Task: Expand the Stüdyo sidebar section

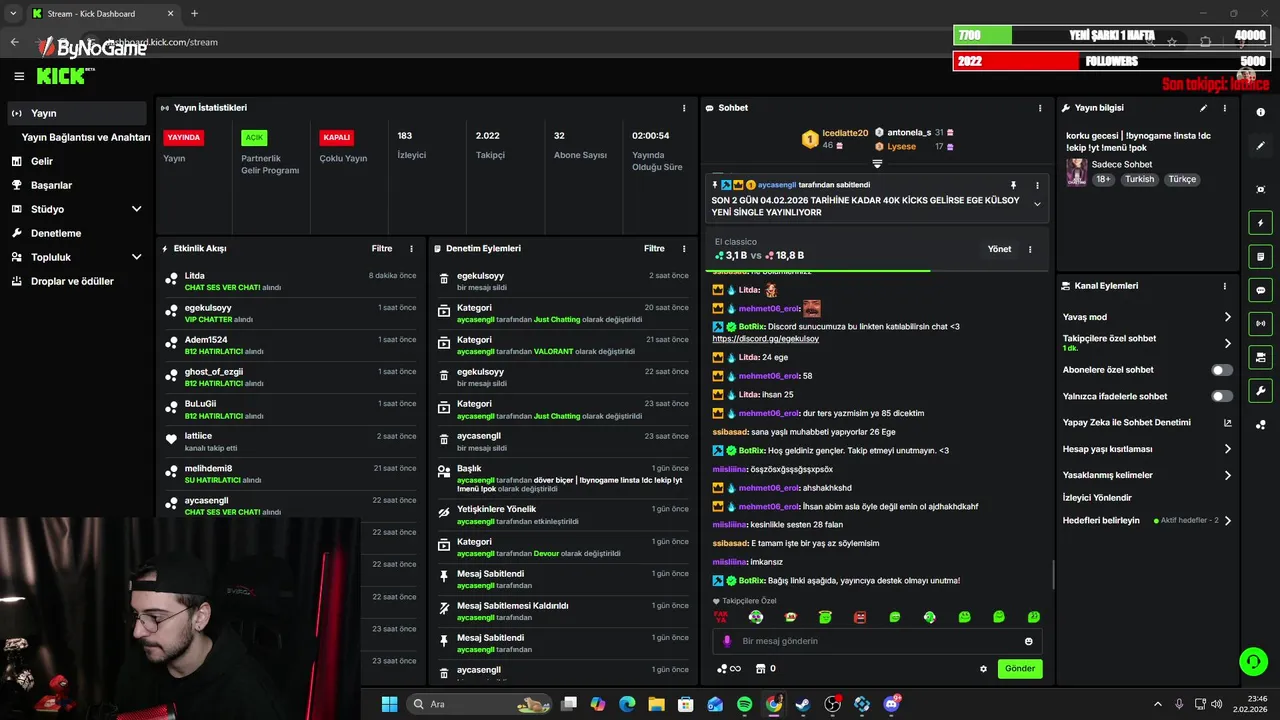Action: 136,209
